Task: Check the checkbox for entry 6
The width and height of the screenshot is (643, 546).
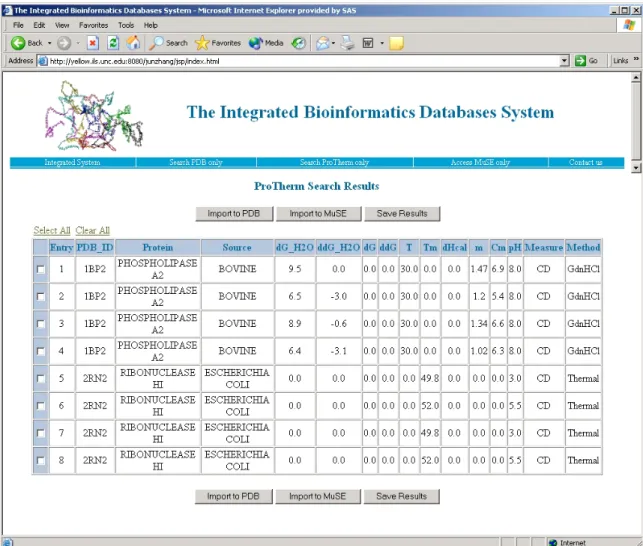Action: [x=41, y=406]
